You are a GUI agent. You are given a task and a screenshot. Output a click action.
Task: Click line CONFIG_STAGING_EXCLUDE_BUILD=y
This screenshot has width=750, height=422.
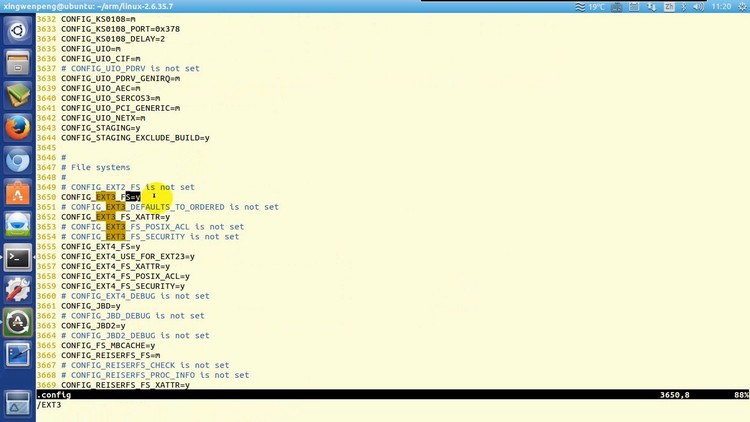[135, 138]
